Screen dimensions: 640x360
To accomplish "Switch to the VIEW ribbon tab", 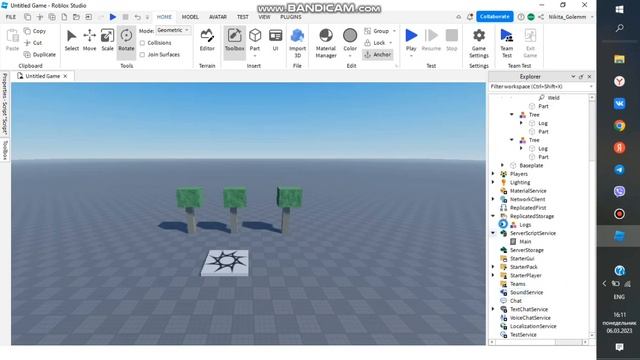I will point(264,17).
